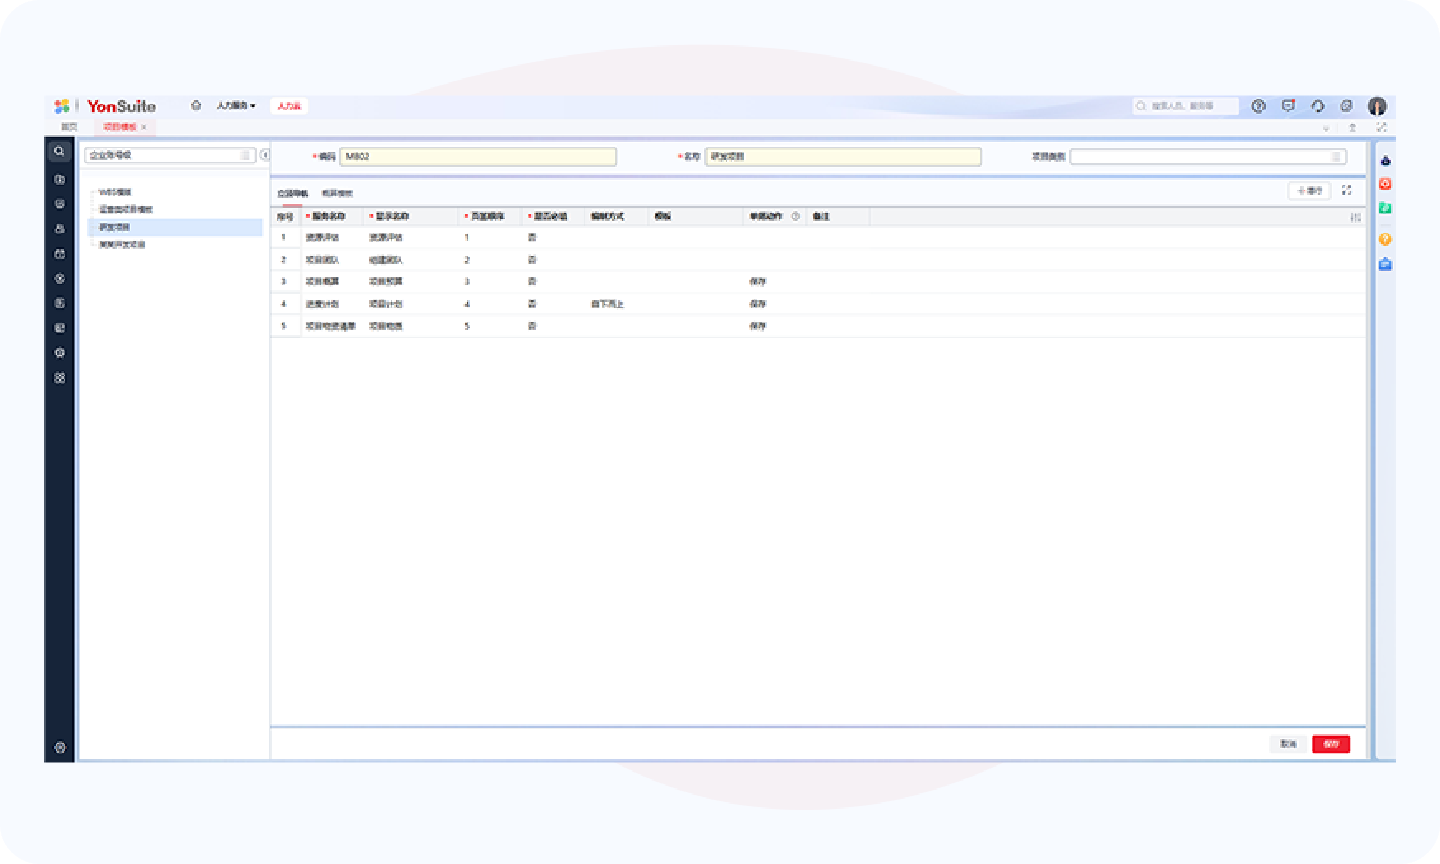Open the project category reference field
Viewport: 1440px width, 864px height.
coord(1207,157)
